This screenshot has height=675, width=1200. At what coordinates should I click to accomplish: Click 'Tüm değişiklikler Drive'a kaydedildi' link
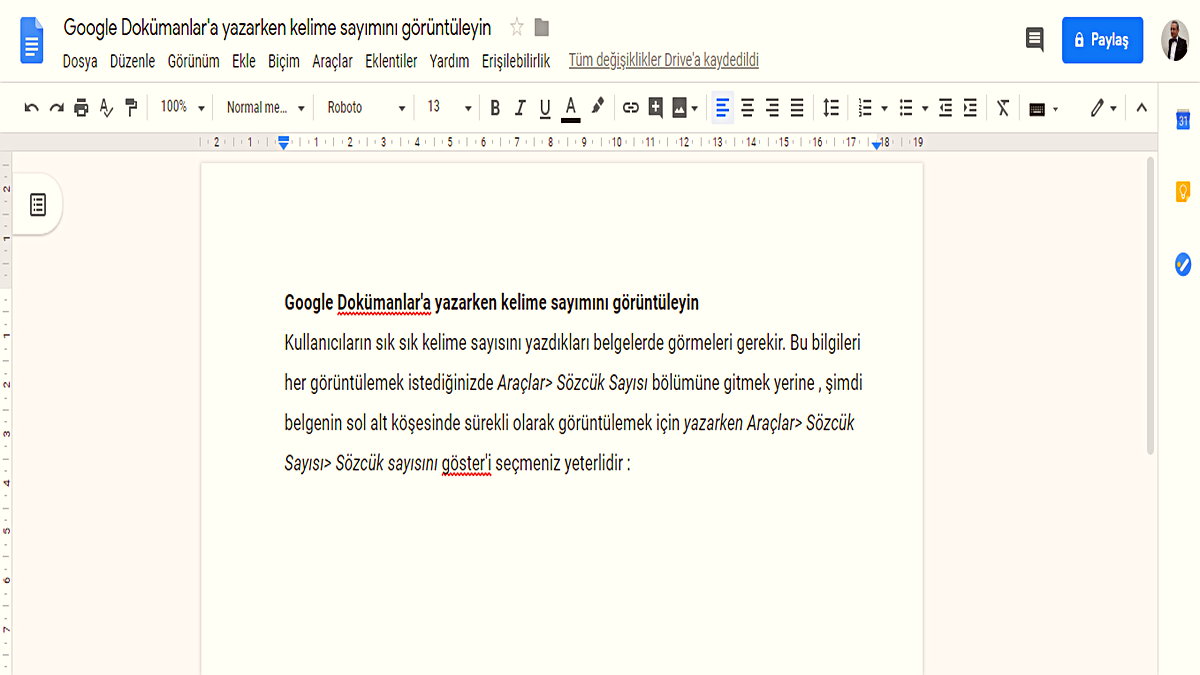click(x=664, y=61)
